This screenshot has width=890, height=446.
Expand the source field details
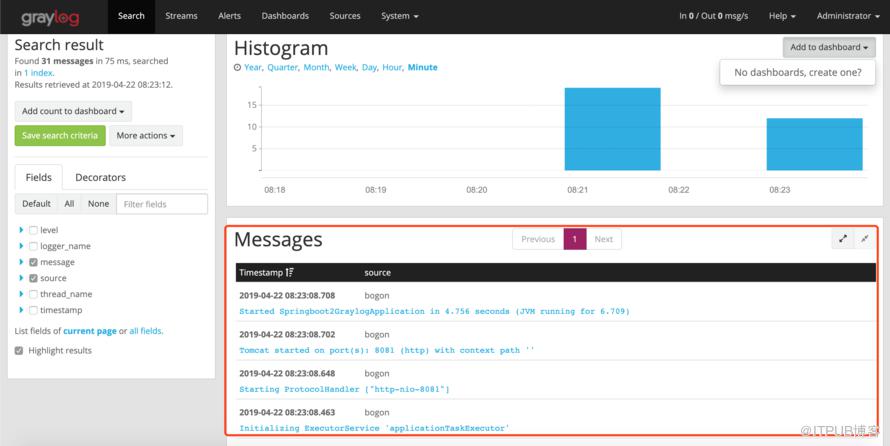[21, 278]
